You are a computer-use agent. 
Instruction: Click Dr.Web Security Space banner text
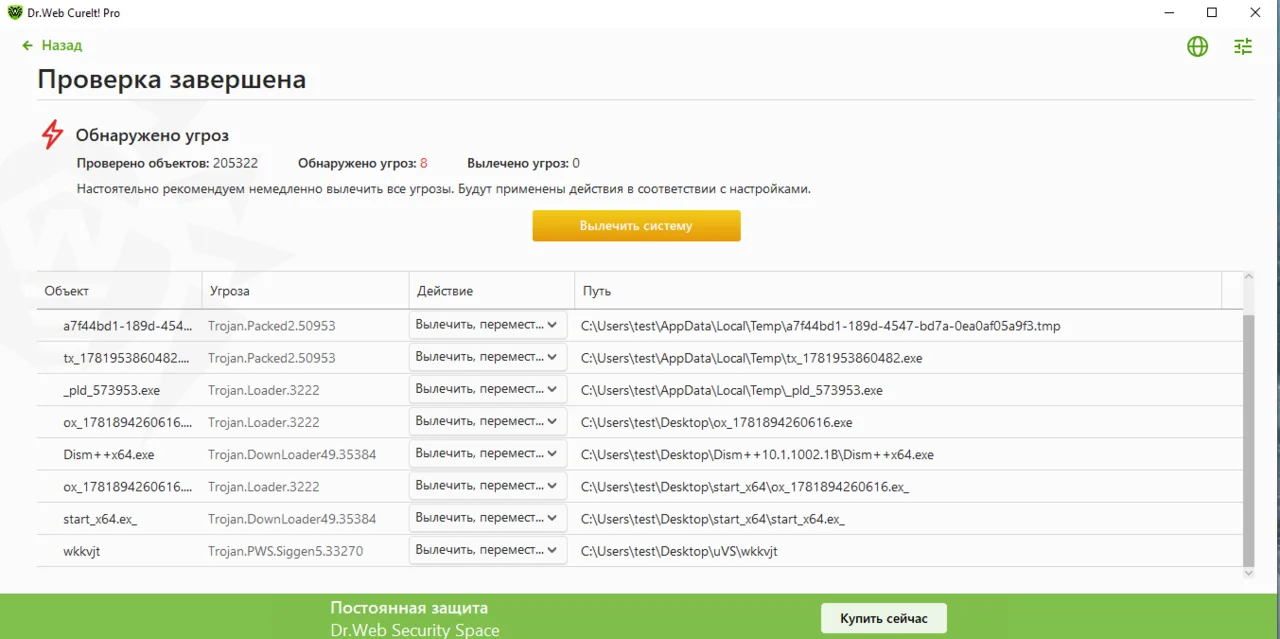tap(415, 630)
